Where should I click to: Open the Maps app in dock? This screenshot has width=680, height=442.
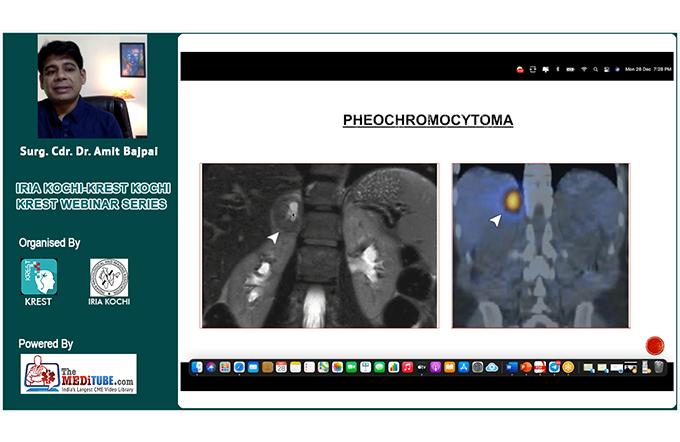(x=323, y=367)
